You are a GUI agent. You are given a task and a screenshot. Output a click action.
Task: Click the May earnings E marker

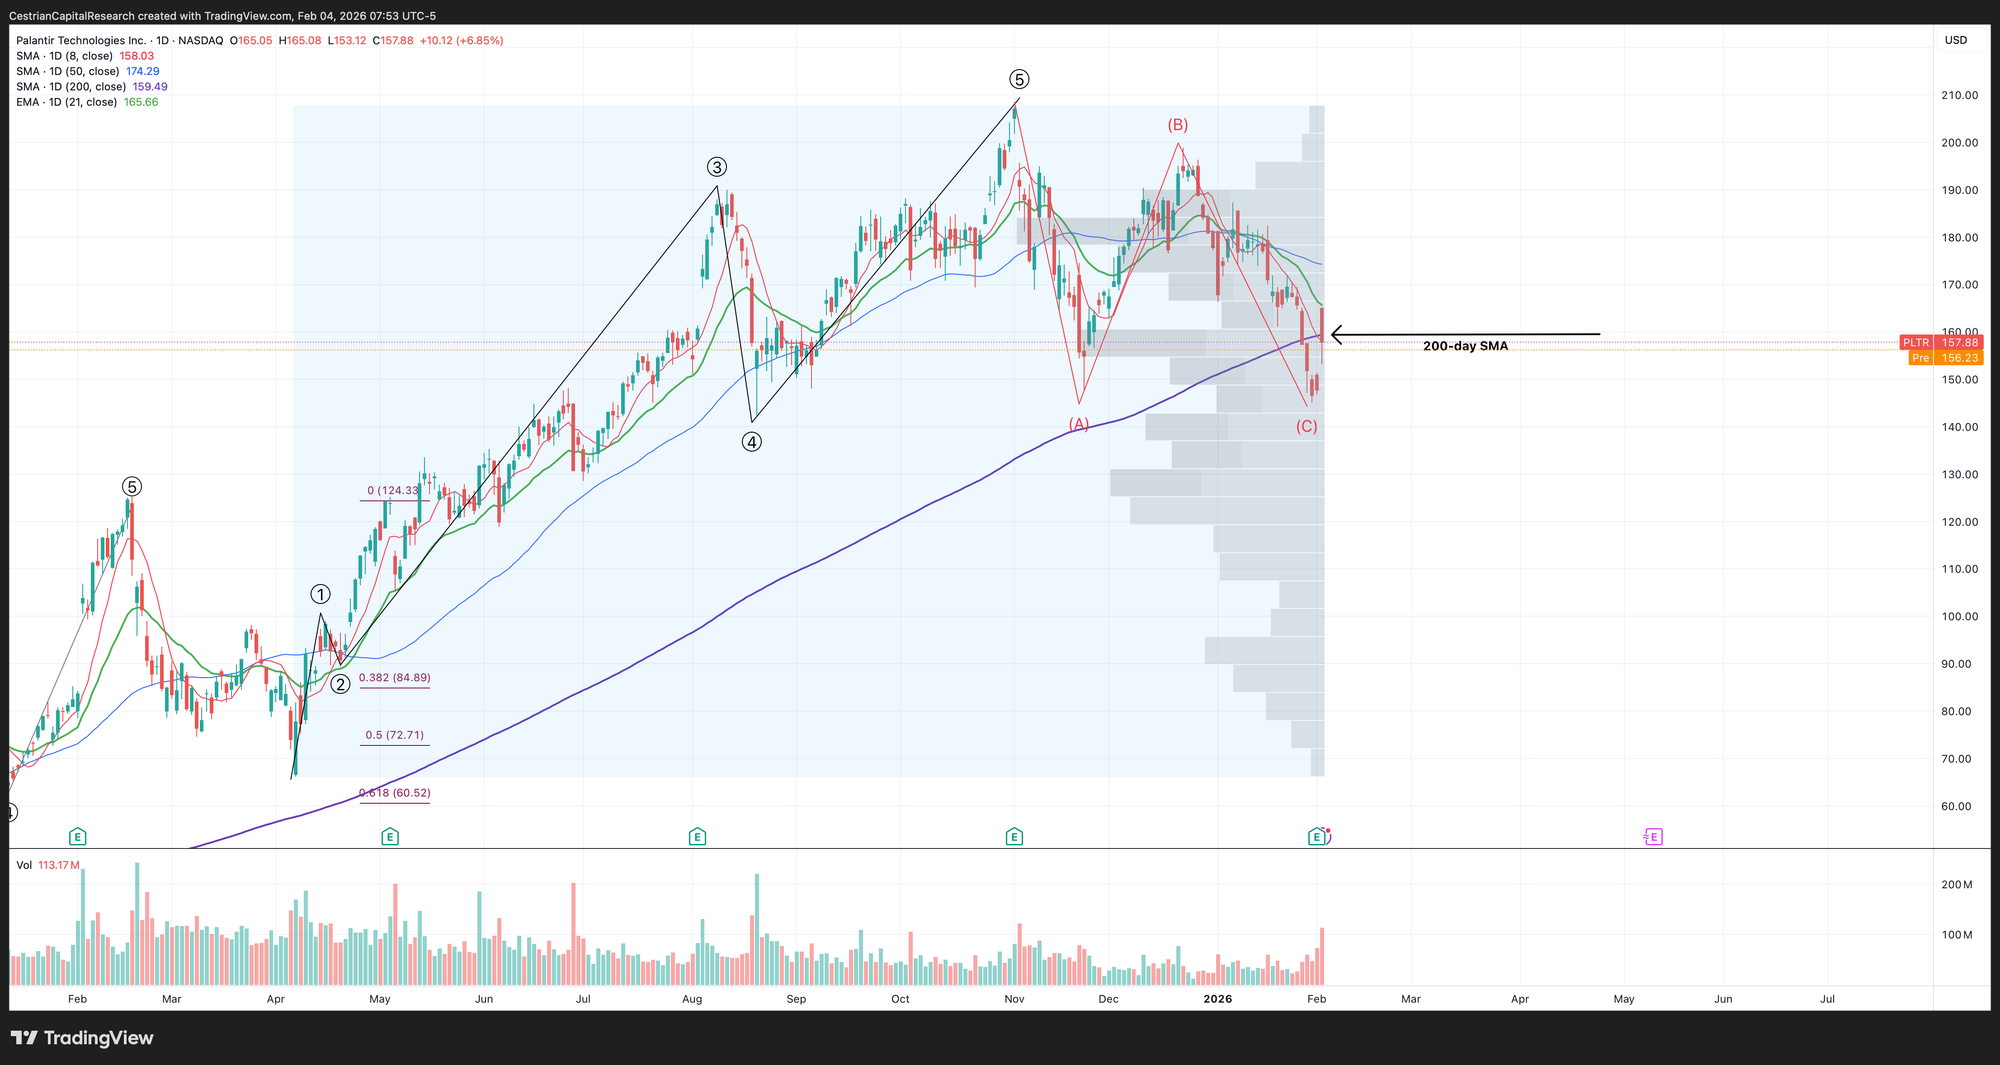pyautogui.click(x=390, y=836)
